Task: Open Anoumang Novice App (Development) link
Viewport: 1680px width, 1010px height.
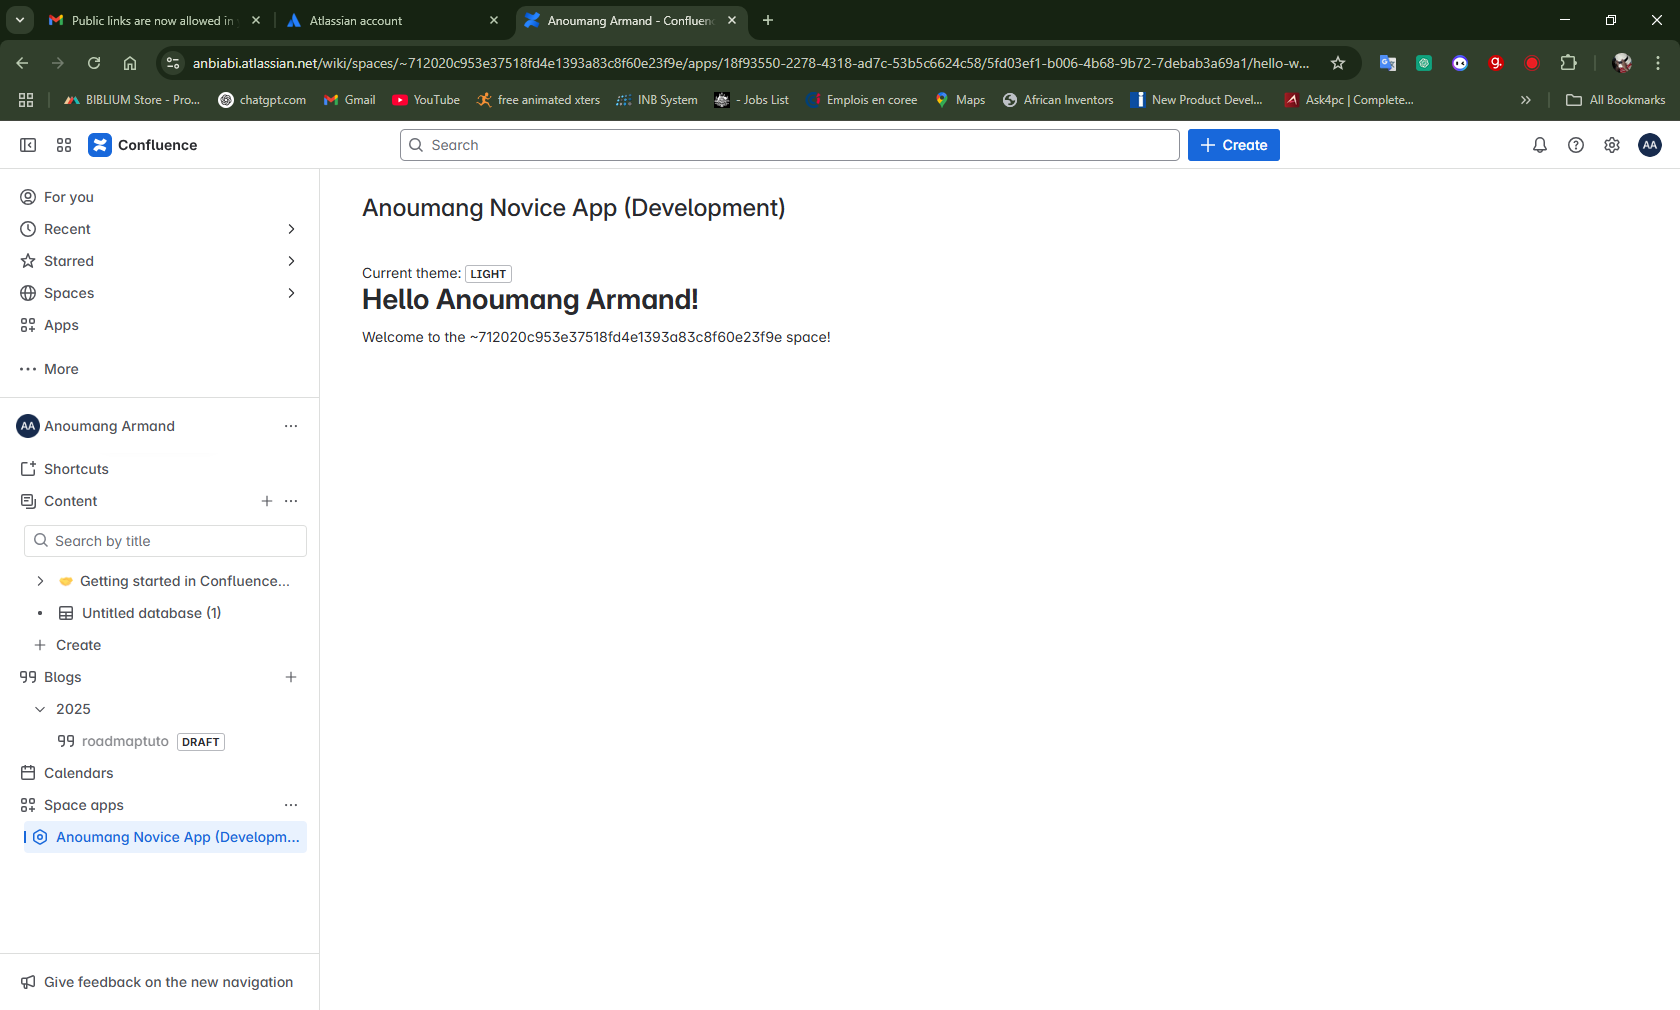Action: click(165, 837)
